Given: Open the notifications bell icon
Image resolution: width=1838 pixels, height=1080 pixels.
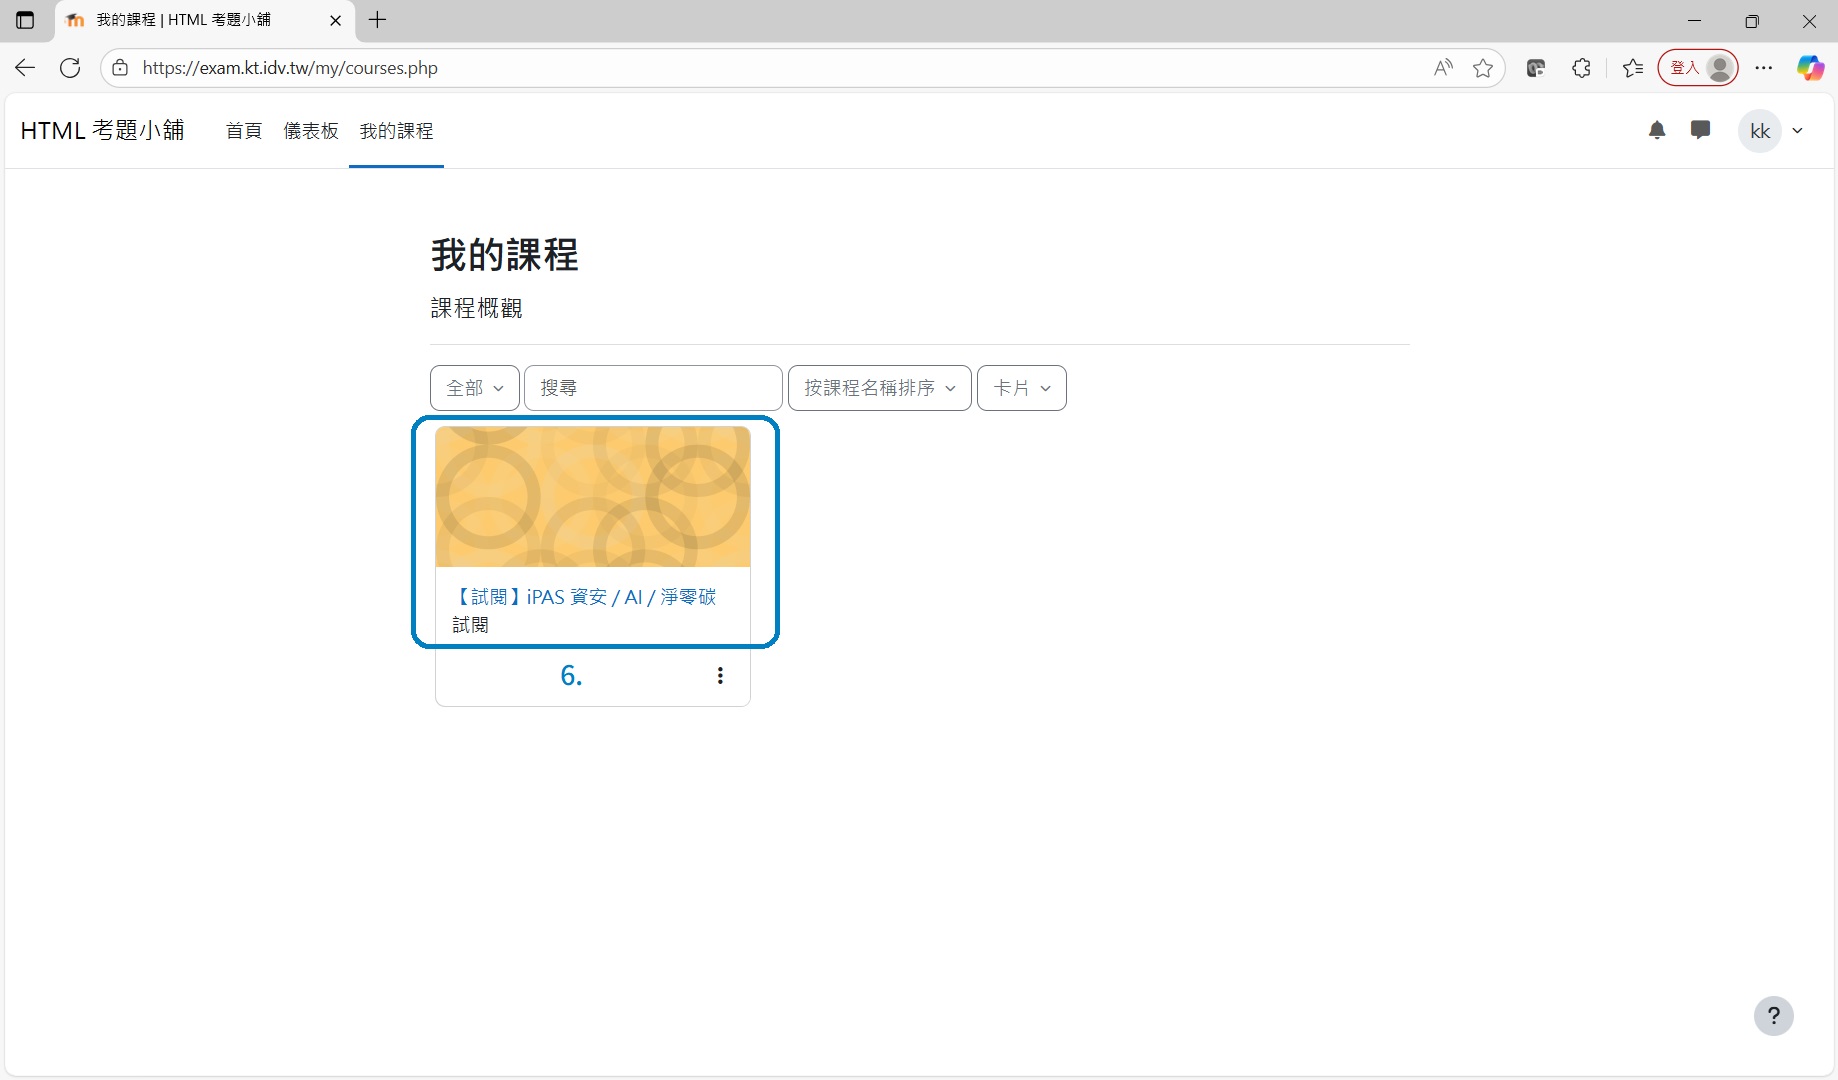Looking at the screenshot, I should coord(1657,130).
